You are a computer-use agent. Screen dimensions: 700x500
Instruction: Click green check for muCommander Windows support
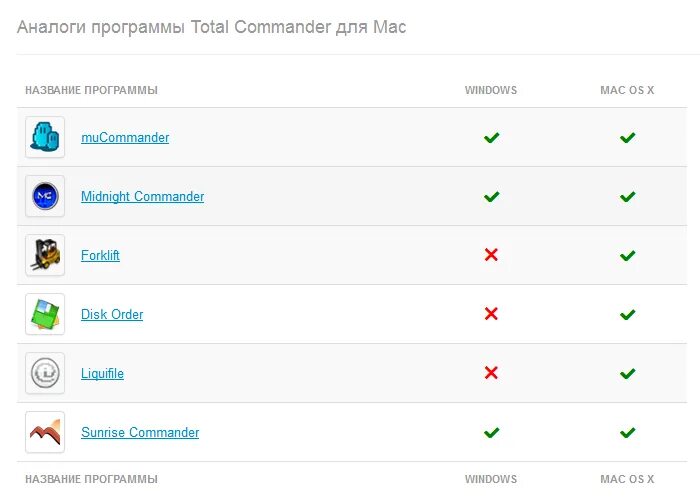pyautogui.click(x=492, y=138)
